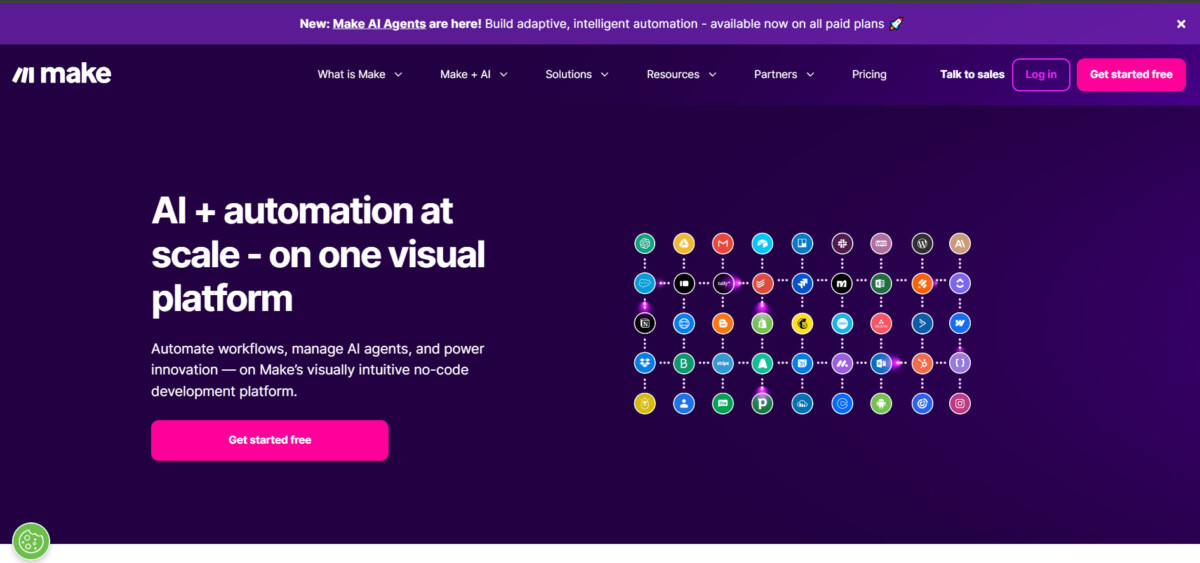
Task: Click the Make logo in header
Action: pos(62,74)
